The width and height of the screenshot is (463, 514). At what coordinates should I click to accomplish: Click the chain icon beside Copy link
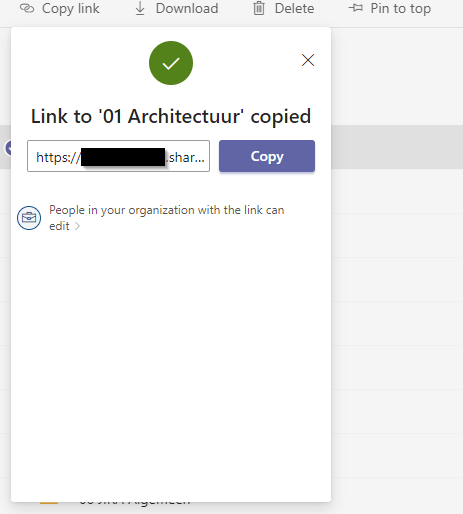[x=27, y=8]
